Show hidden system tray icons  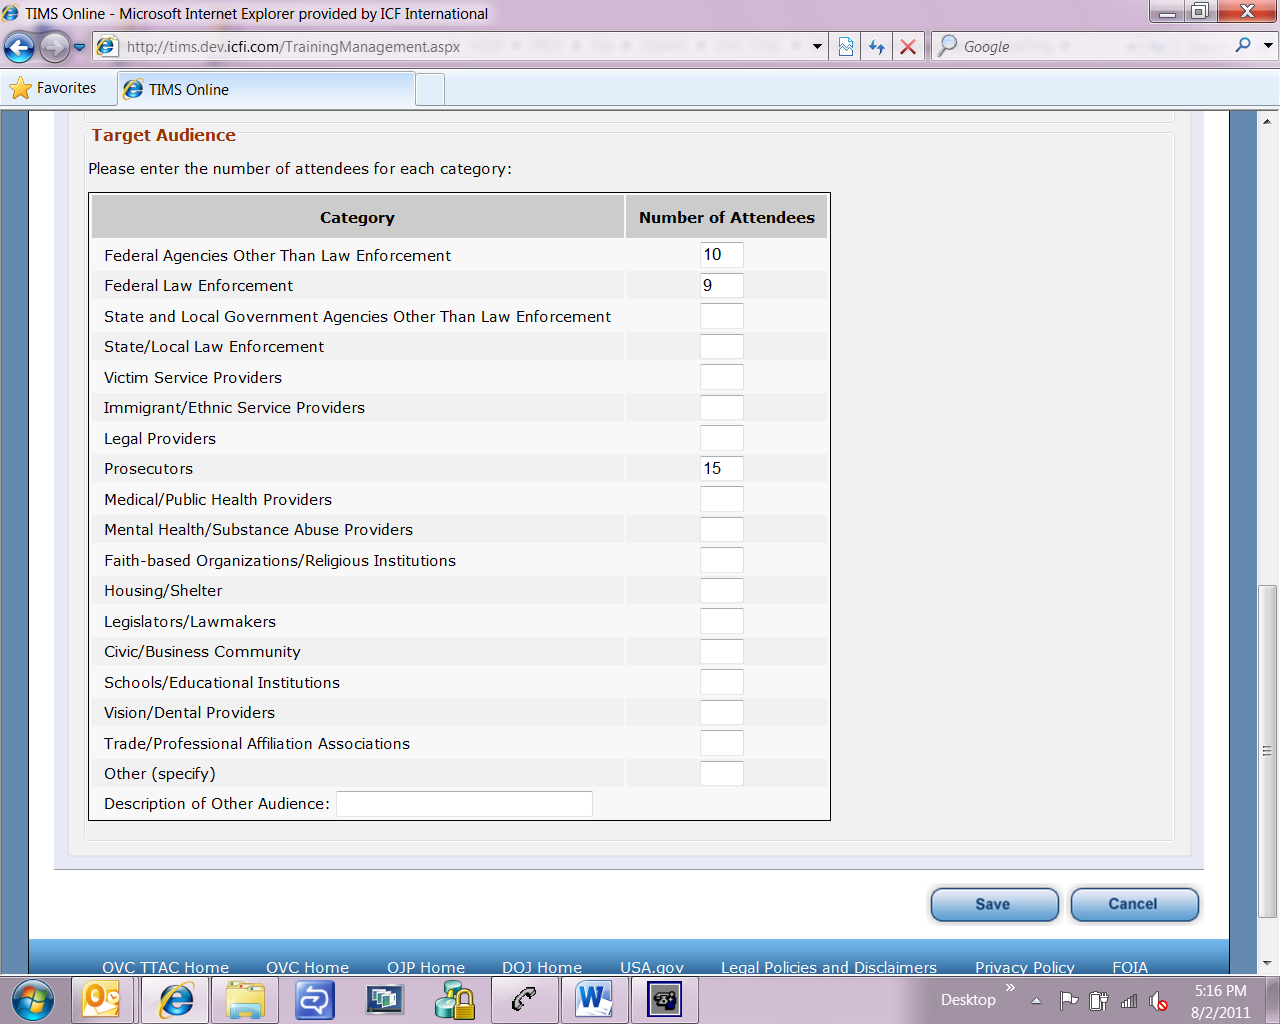click(1037, 1000)
